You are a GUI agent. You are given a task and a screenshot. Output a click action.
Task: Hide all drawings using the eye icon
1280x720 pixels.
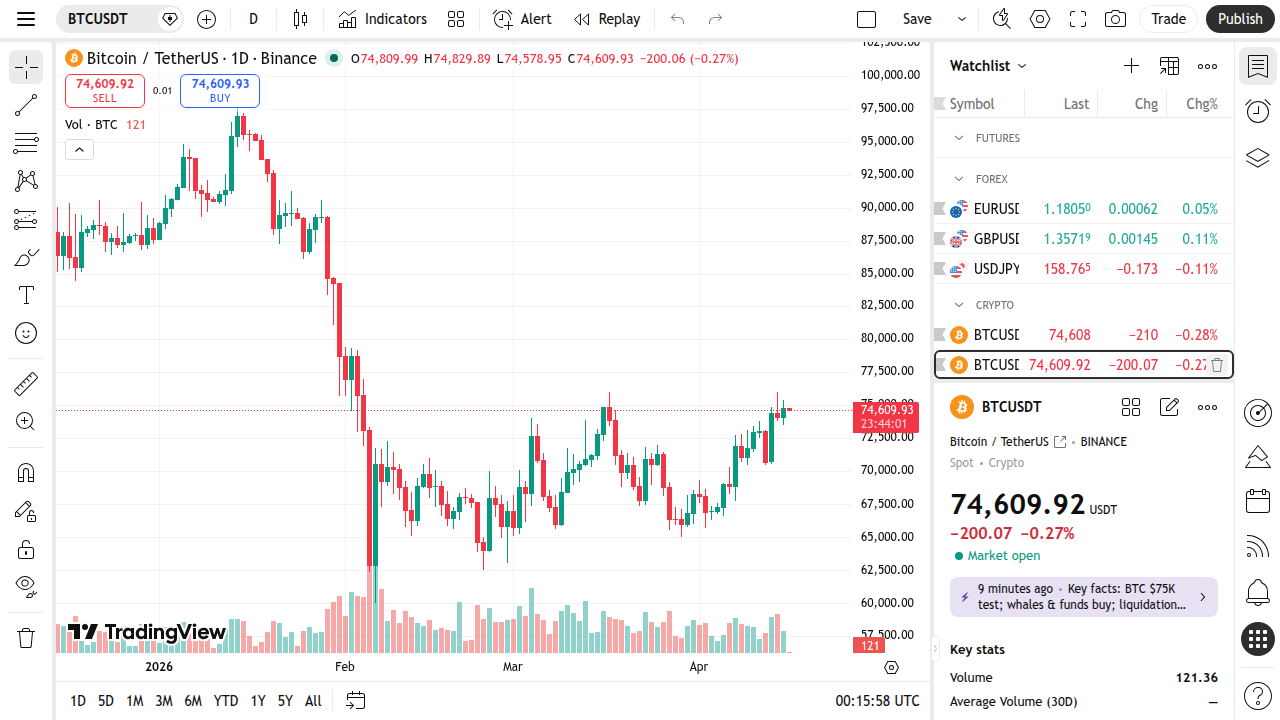point(25,586)
